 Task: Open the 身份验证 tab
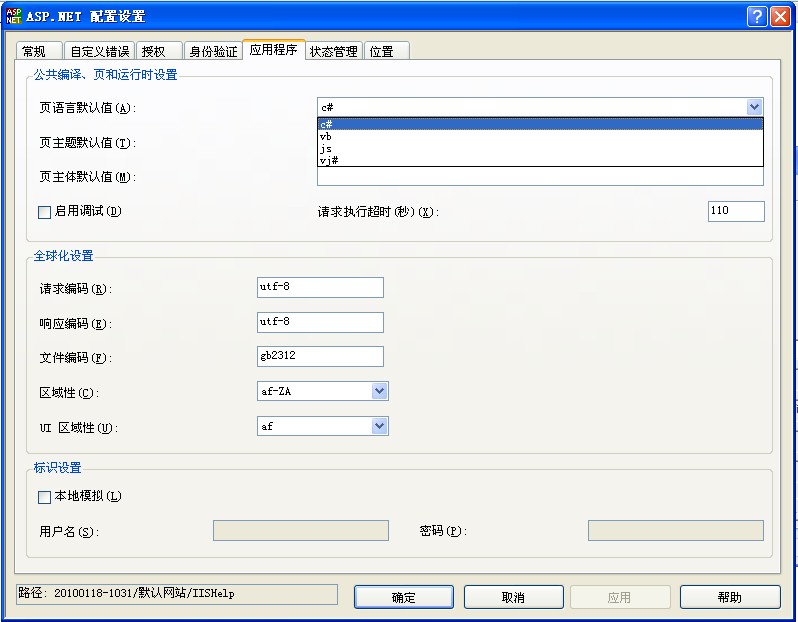[x=213, y=51]
